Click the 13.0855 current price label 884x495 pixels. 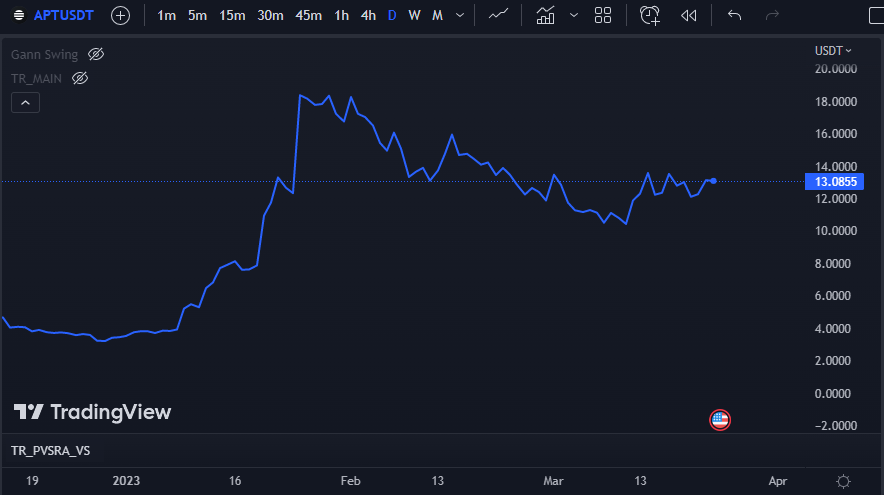834,182
